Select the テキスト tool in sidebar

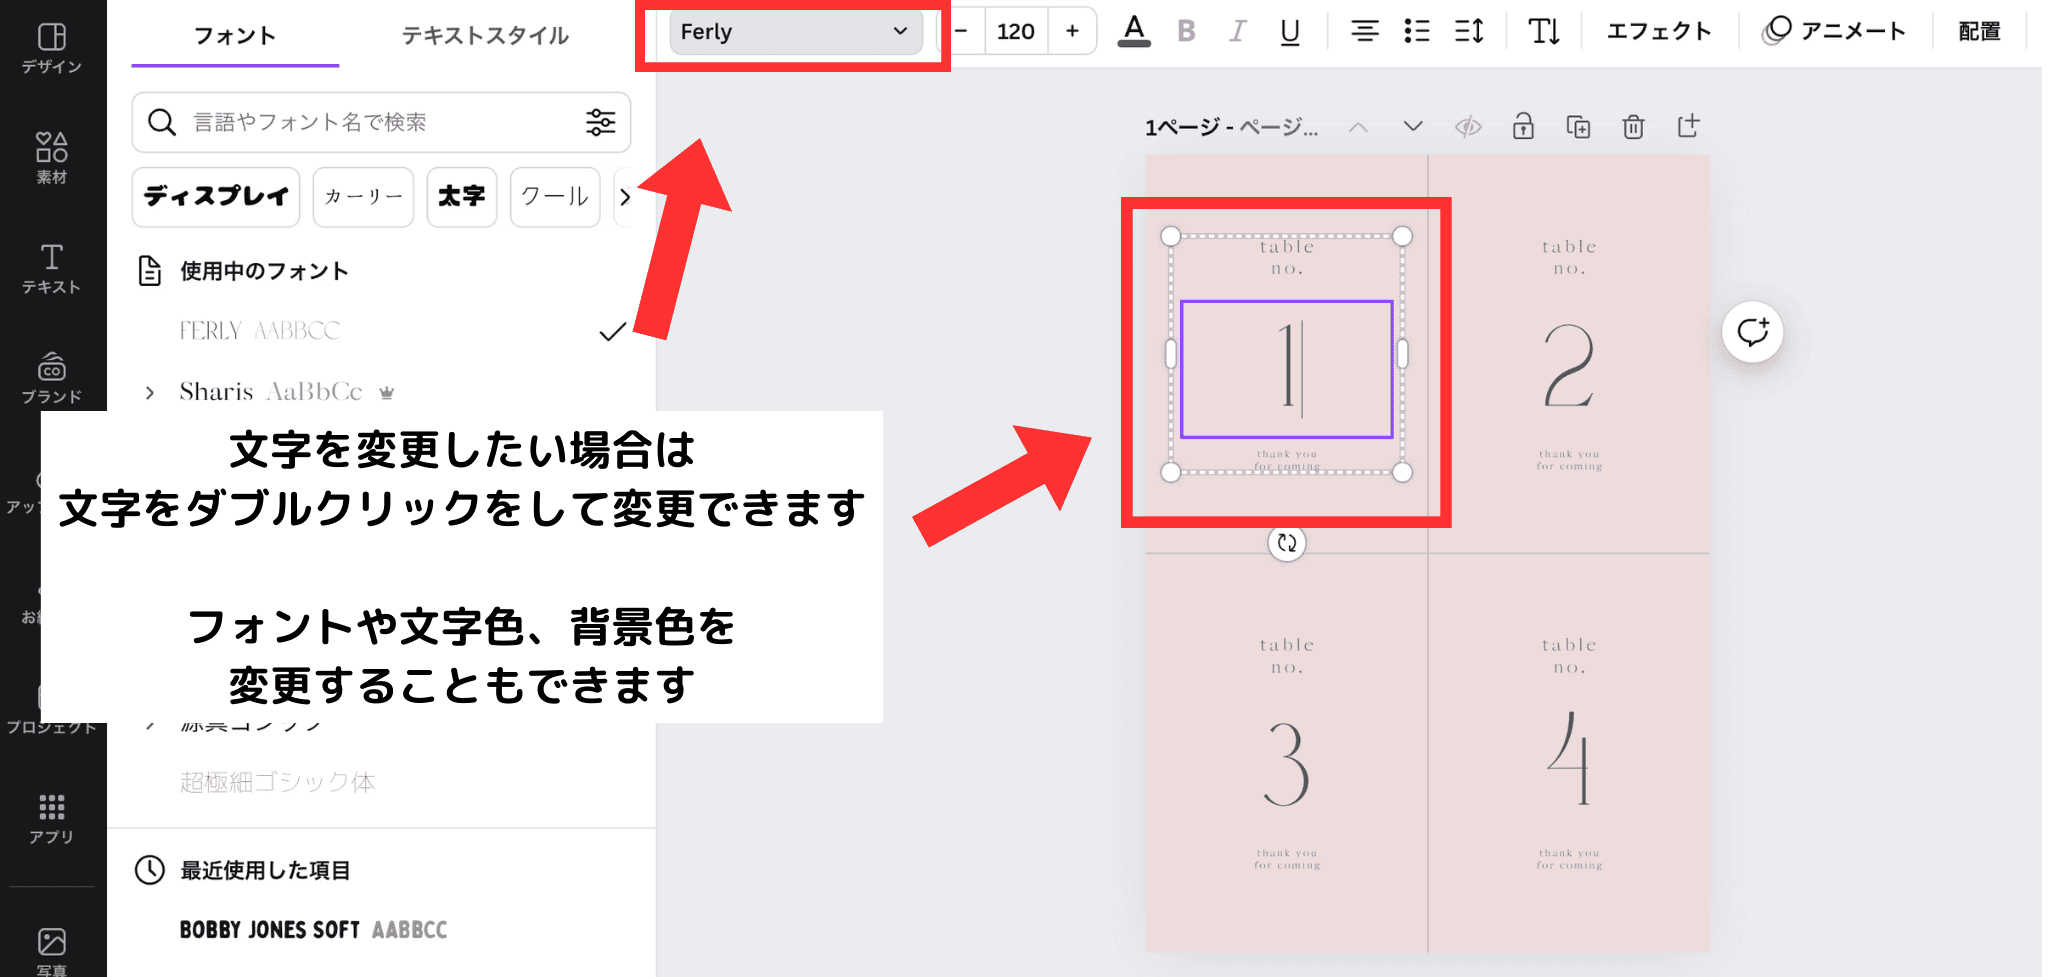click(x=51, y=268)
